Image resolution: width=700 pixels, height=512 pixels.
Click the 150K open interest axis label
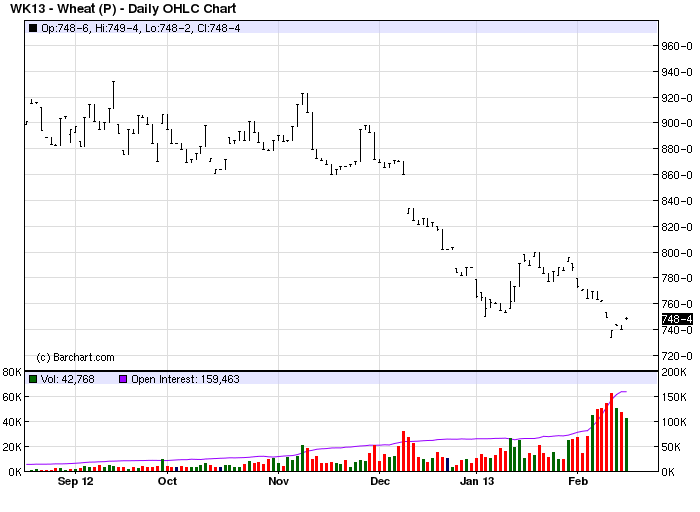[x=674, y=397]
